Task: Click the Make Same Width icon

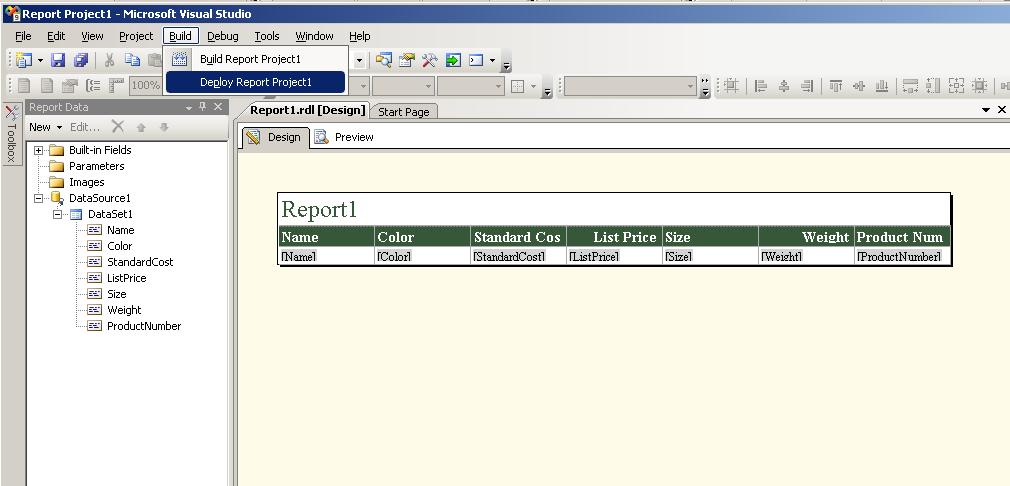Action: click(910, 86)
